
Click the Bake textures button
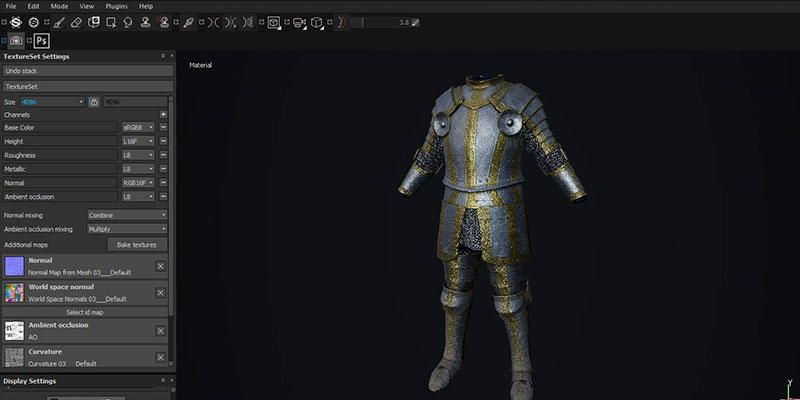[138, 244]
